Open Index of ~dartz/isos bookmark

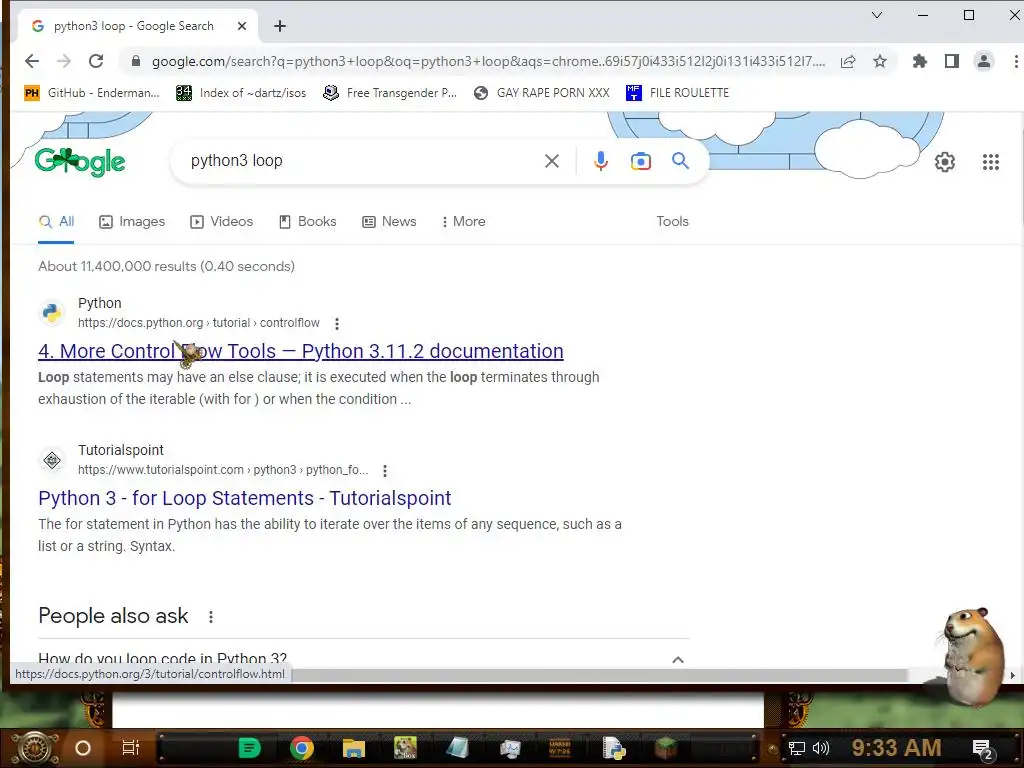241,93
